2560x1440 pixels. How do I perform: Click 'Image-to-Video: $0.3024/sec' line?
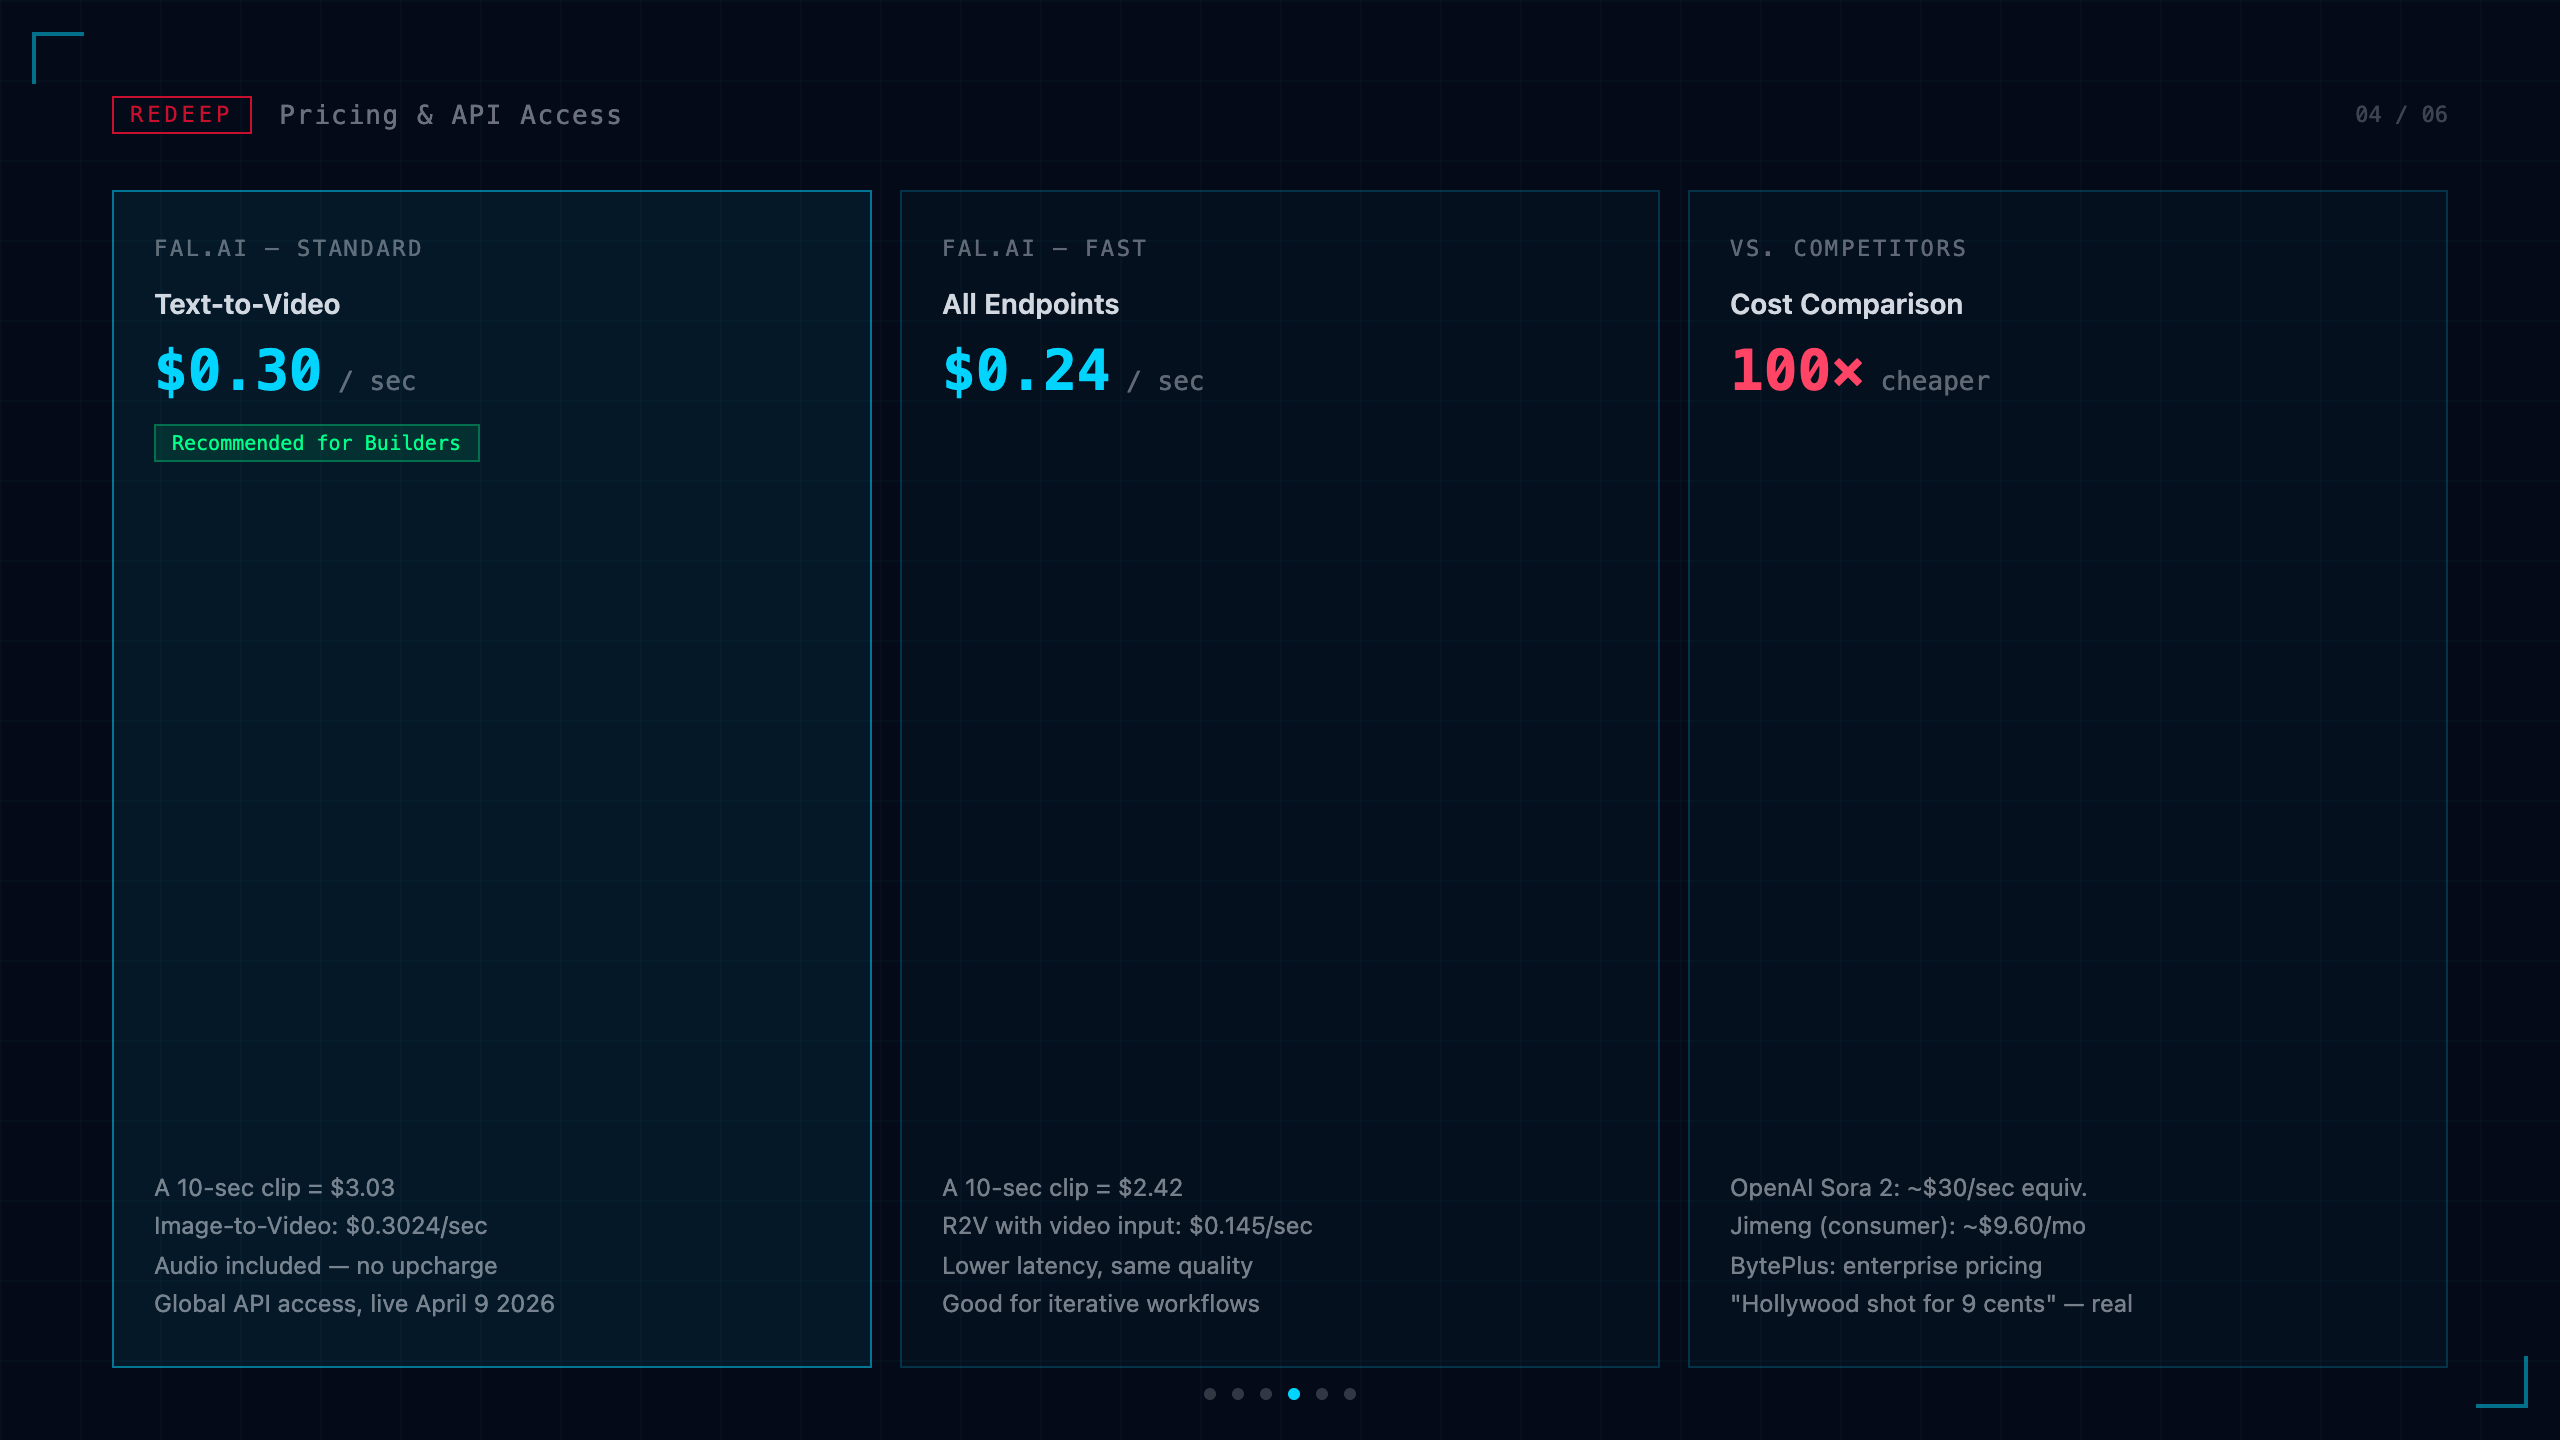coord(321,1226)
